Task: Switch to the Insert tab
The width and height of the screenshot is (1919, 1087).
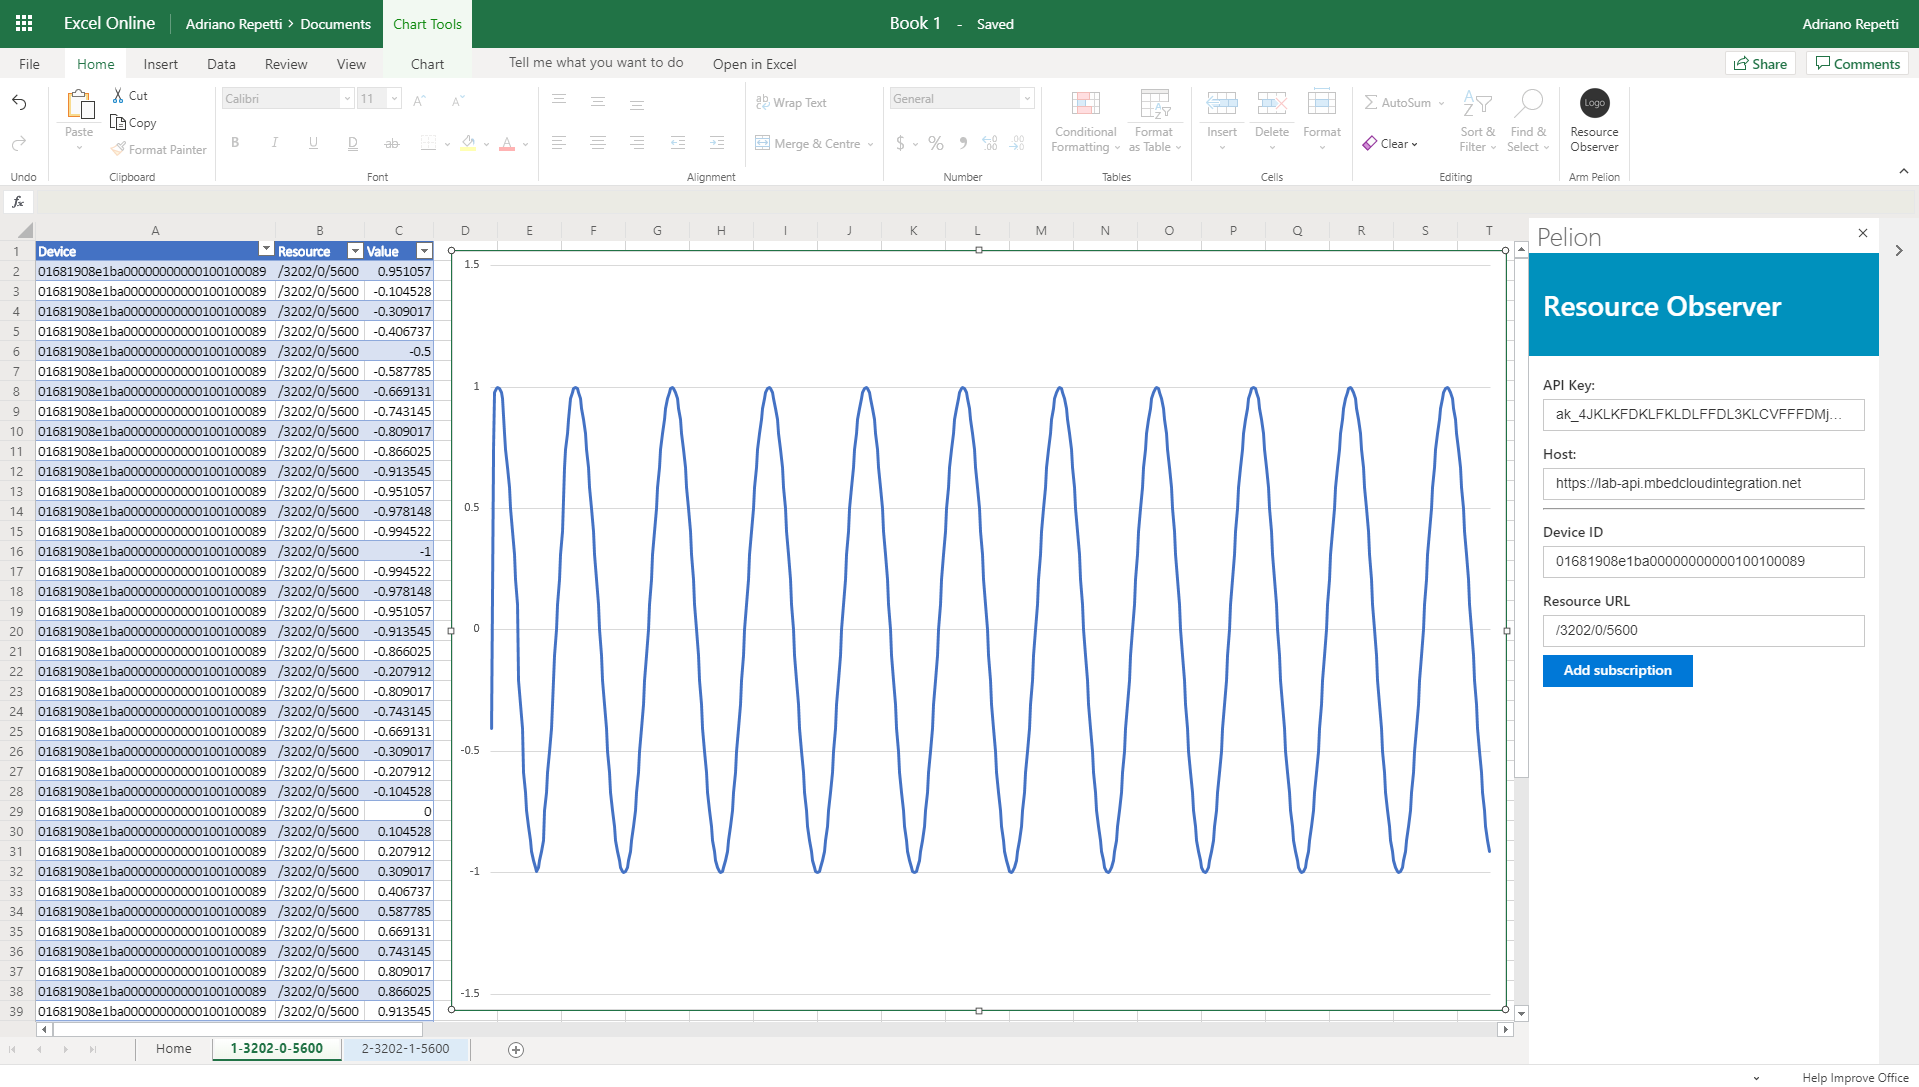Action: pyautogui.click(x=160, y=64)
